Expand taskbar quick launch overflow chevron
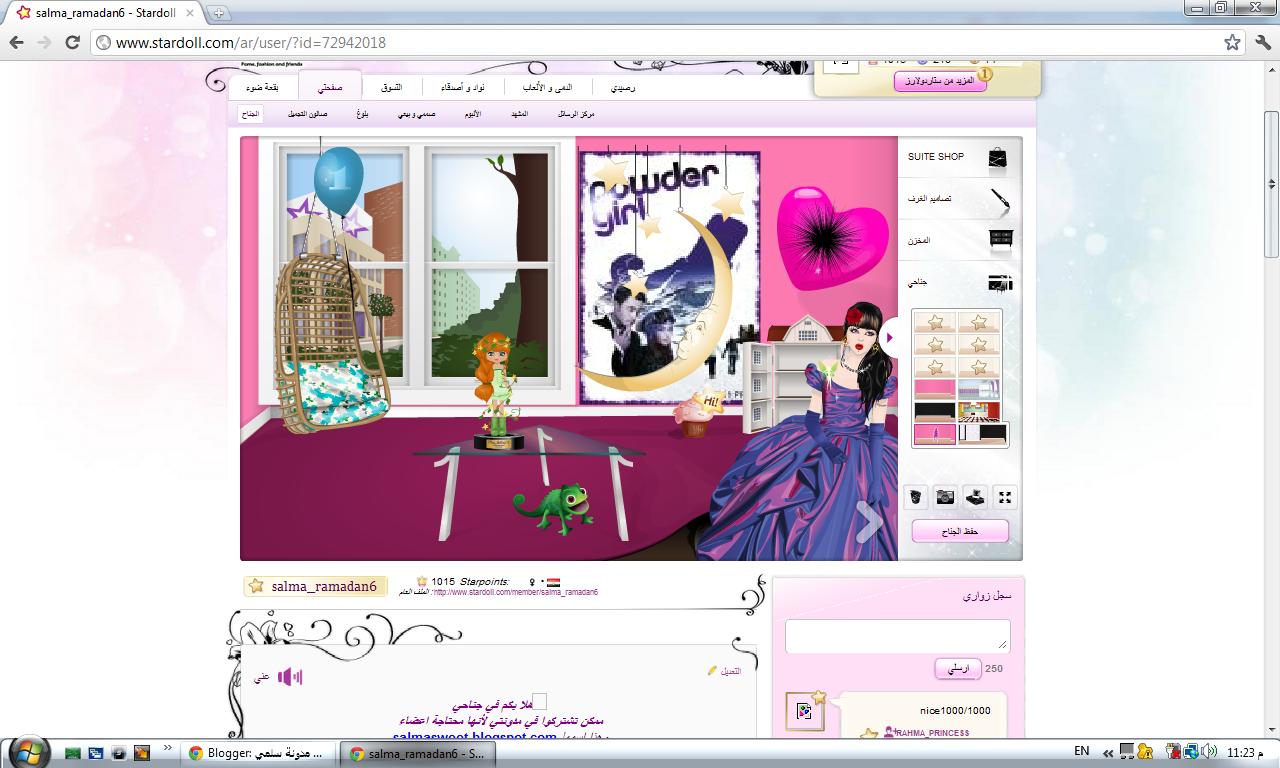Viewport: 1280px width, 768px height. pyautogui.click(x=167, y=748)
